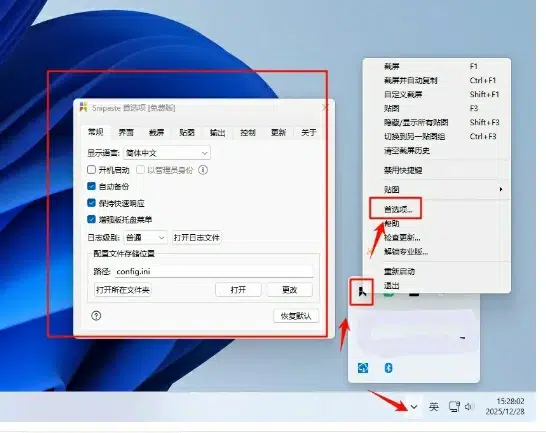Toggle the 以管理员身份 checkbox
The height and width of the screenshot is (433, 546).
(140, 170)
